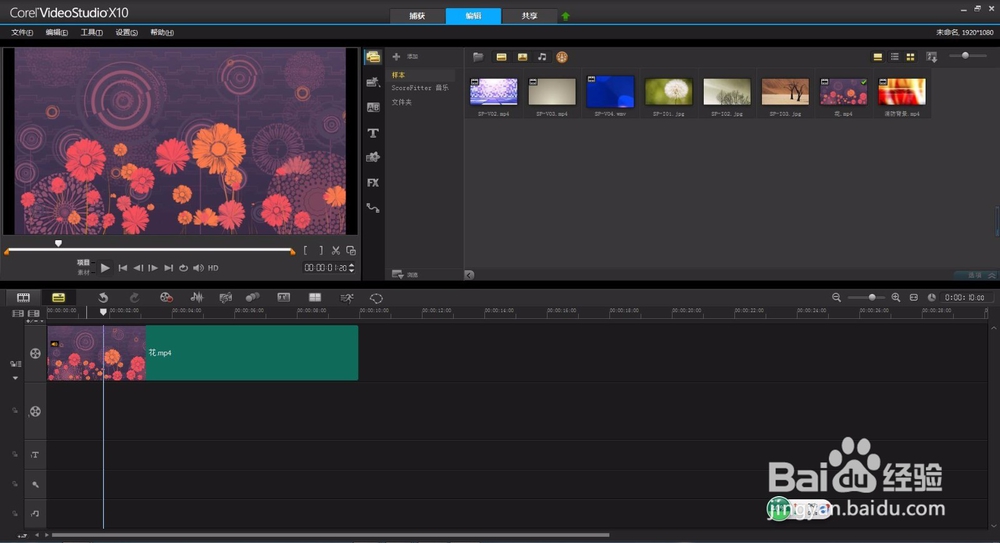Toggle library title display button
The image size is (1000, 543).
[878, 57]
